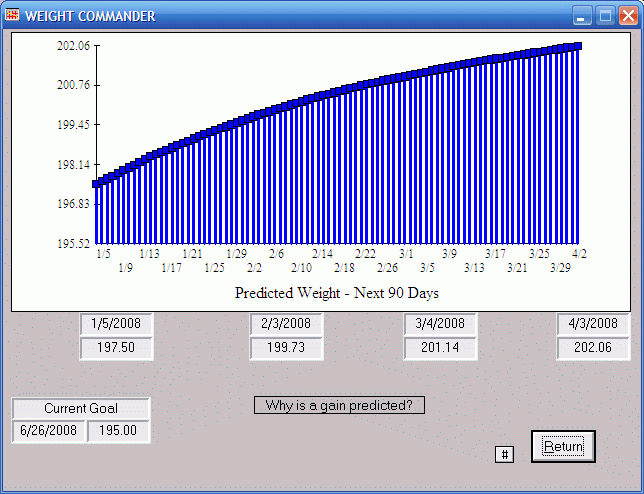Minimize the Weight Commander window

(582, 15)
